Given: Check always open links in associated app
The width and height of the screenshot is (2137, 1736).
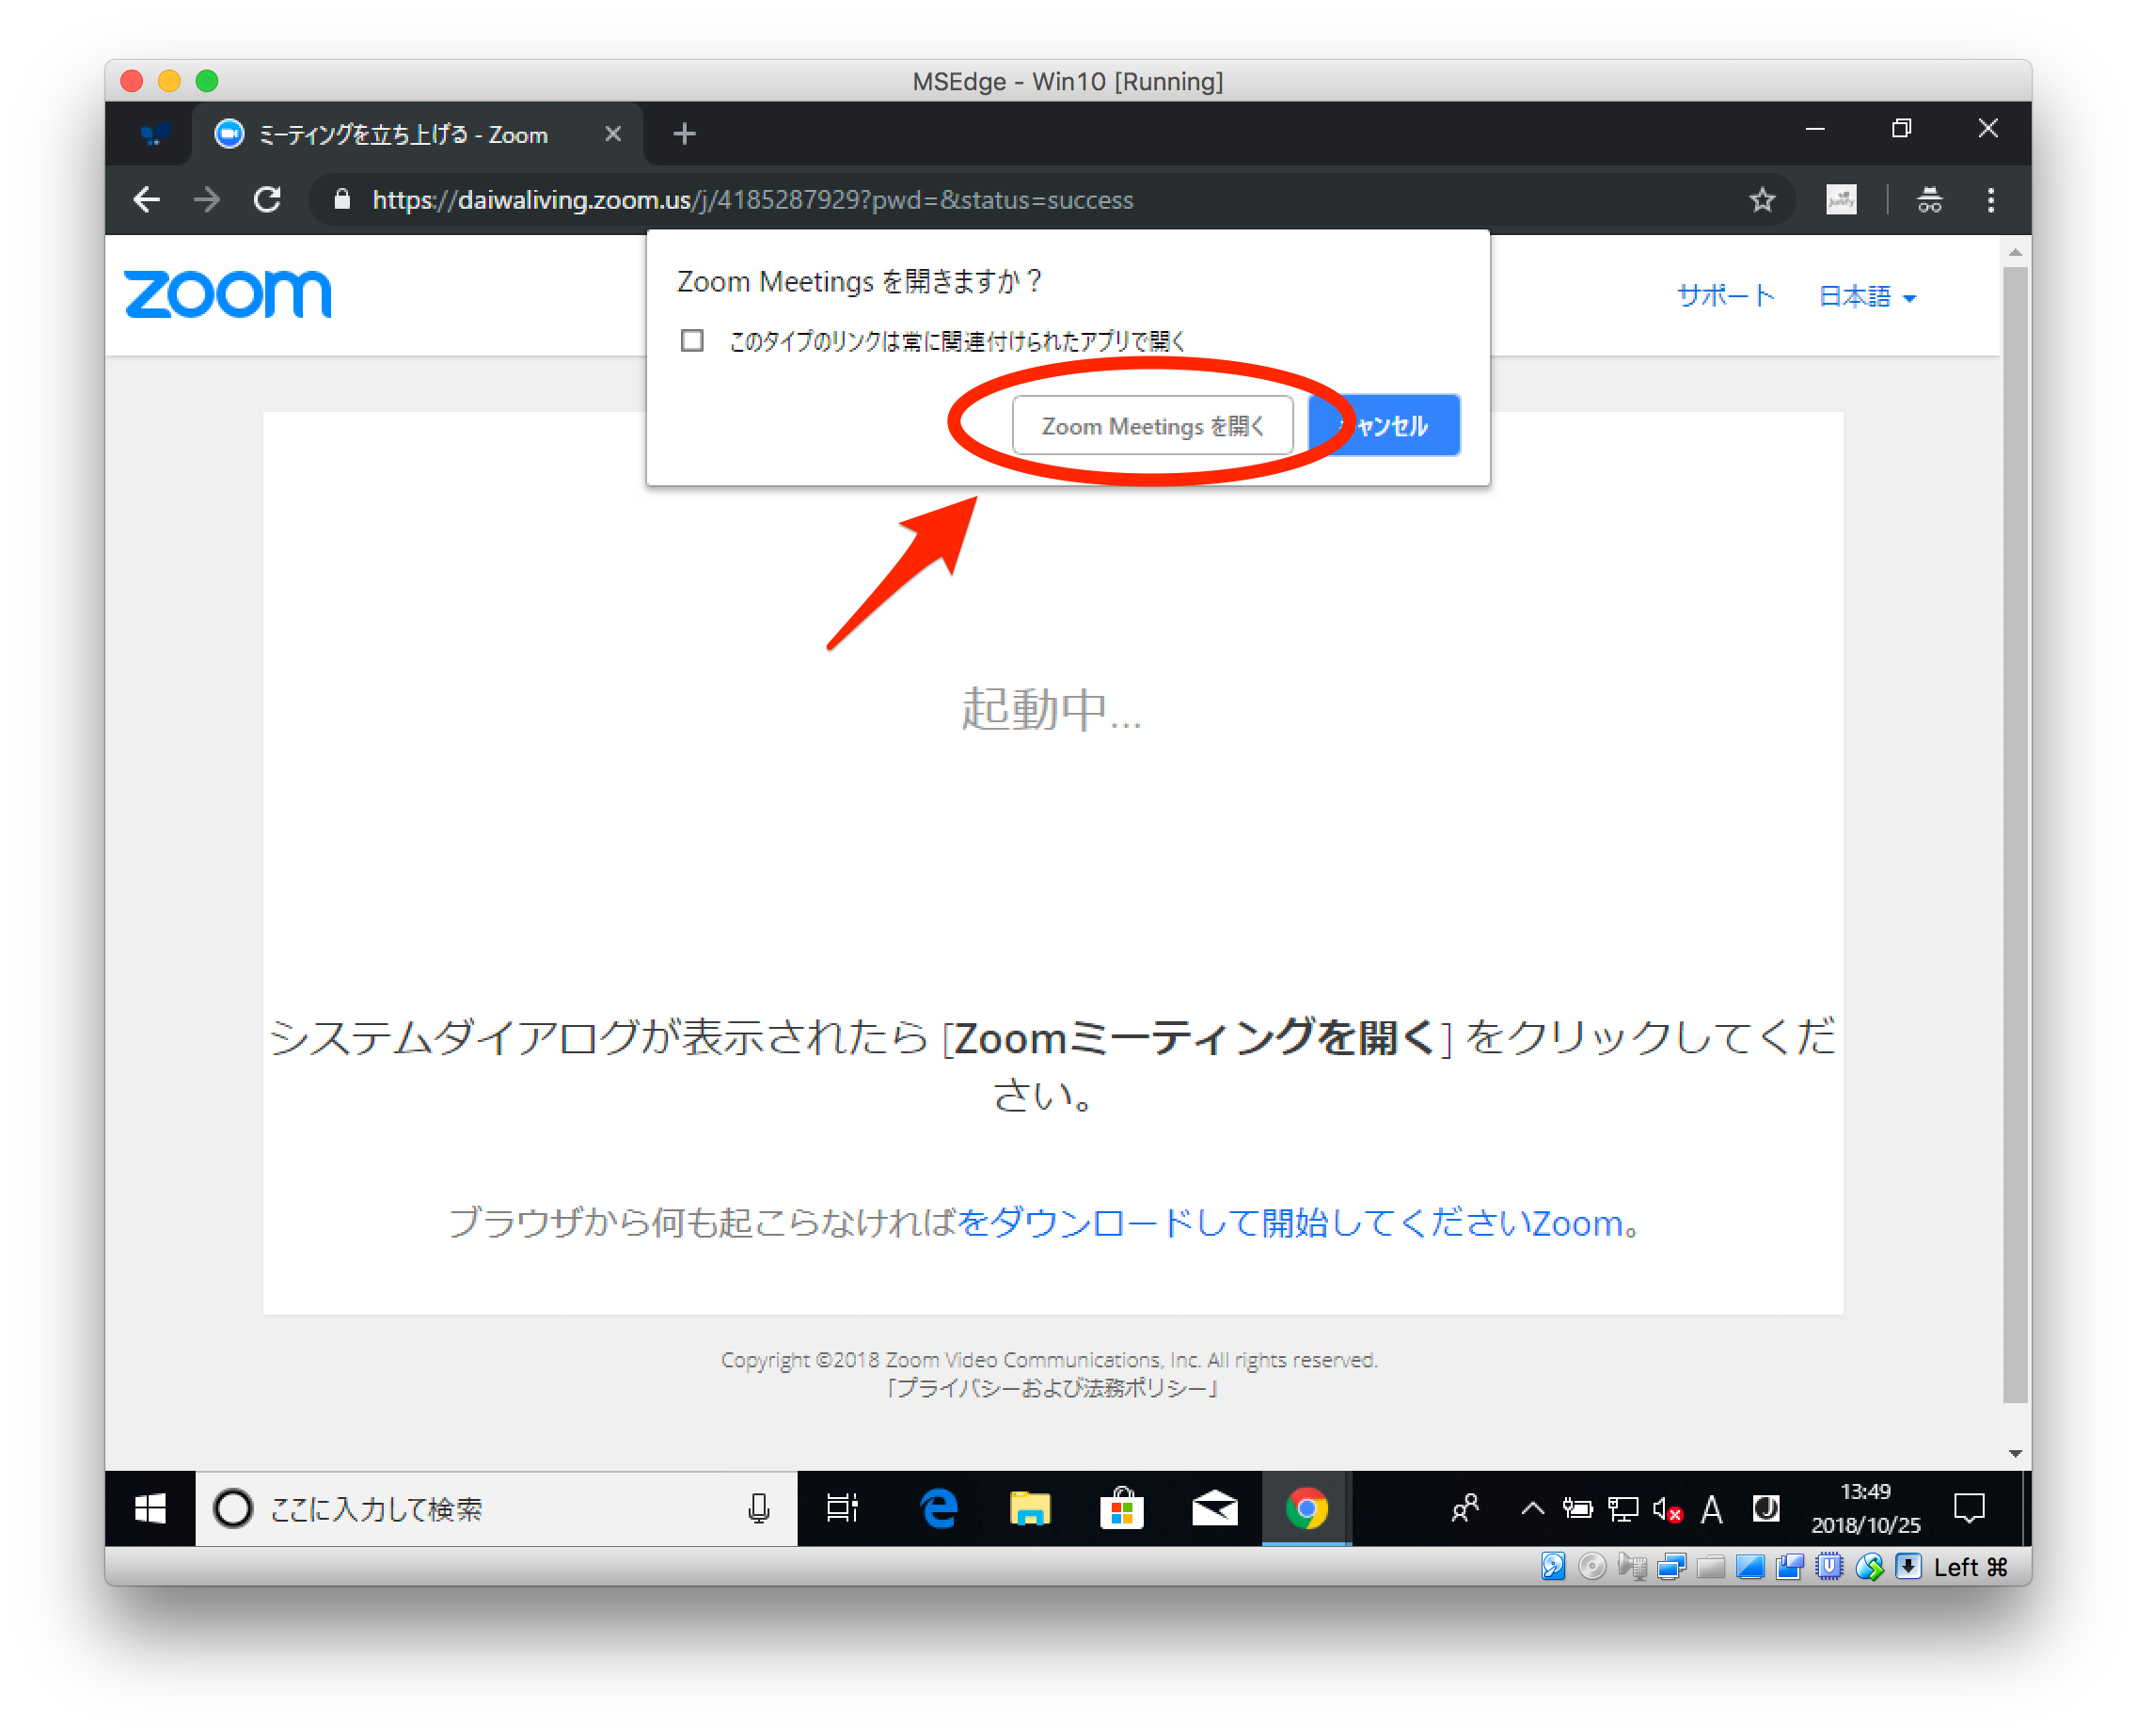Looking at the screenshot, I should point(692,341).
